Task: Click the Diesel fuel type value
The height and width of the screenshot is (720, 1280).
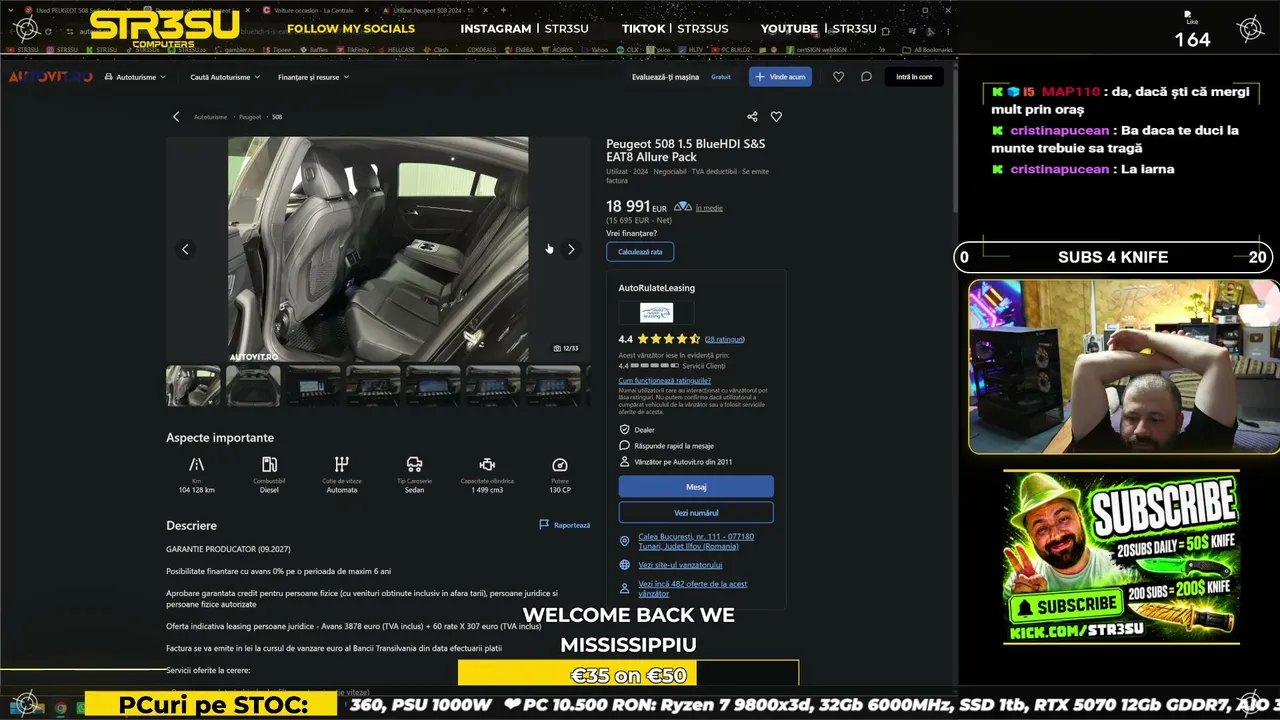Action: click(269, 490)
